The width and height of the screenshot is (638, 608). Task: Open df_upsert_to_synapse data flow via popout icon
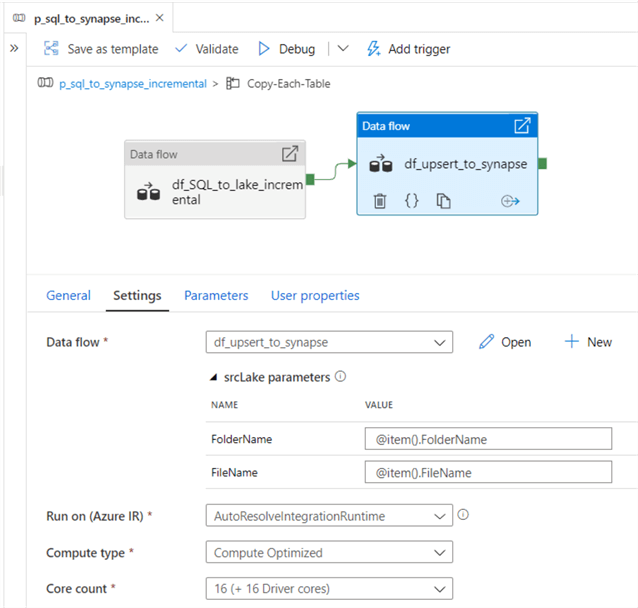coord(522,126)
